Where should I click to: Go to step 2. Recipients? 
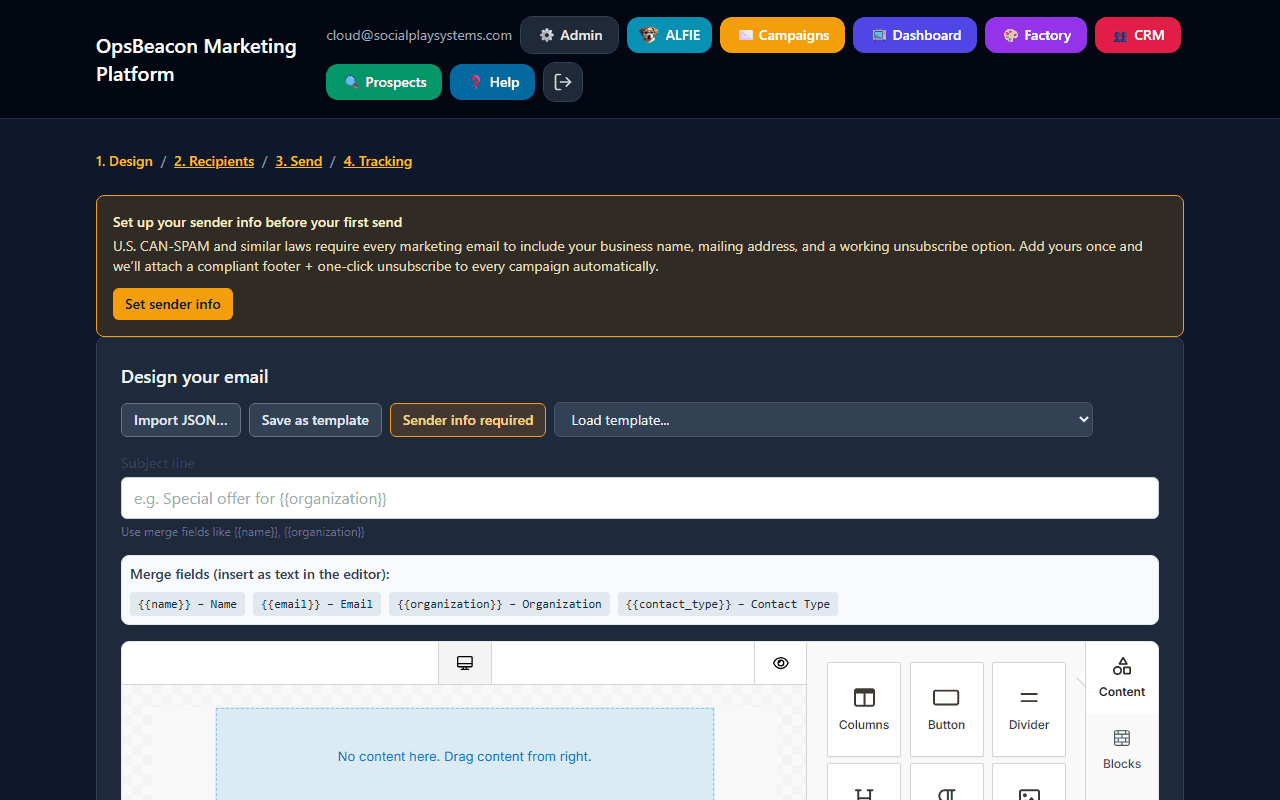pos(214,161)
